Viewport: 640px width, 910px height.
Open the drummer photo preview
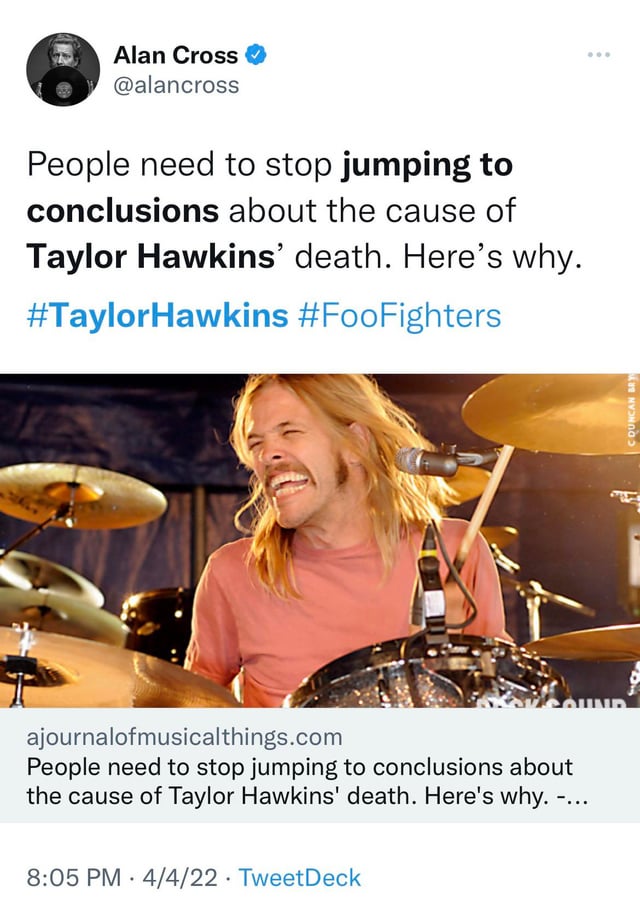pos(320,540)
